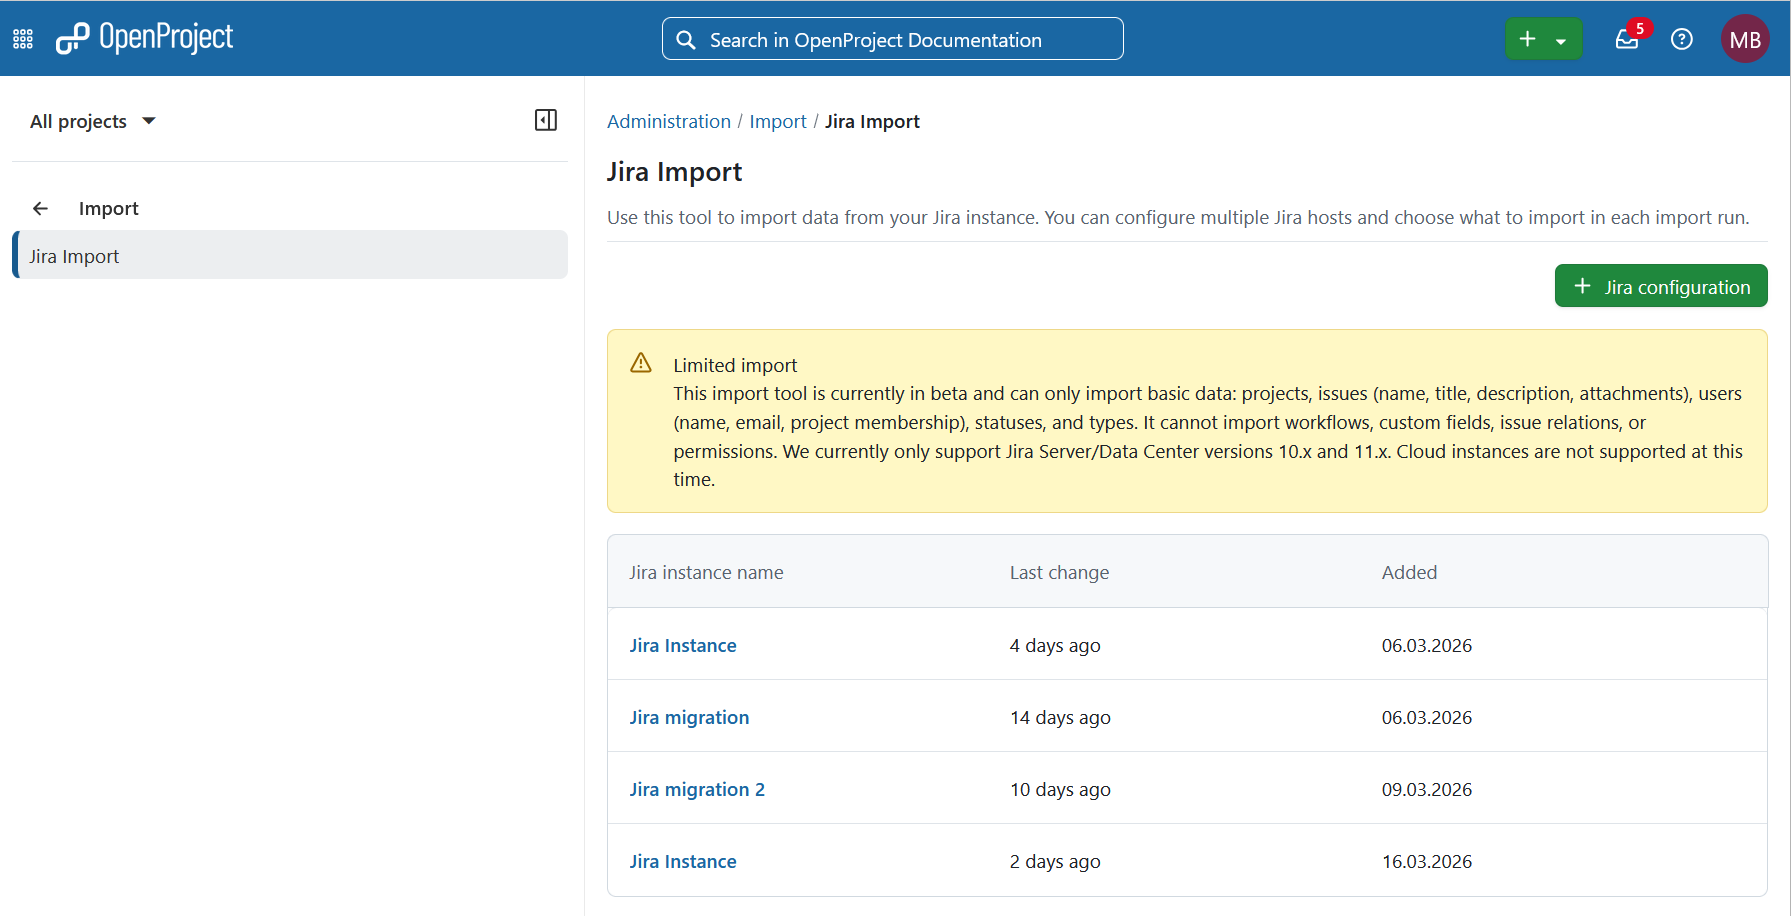This screenshot has height=916, width=1791.
Task: Go to Administration via the breadcrumb
Action: pos(668,121)
